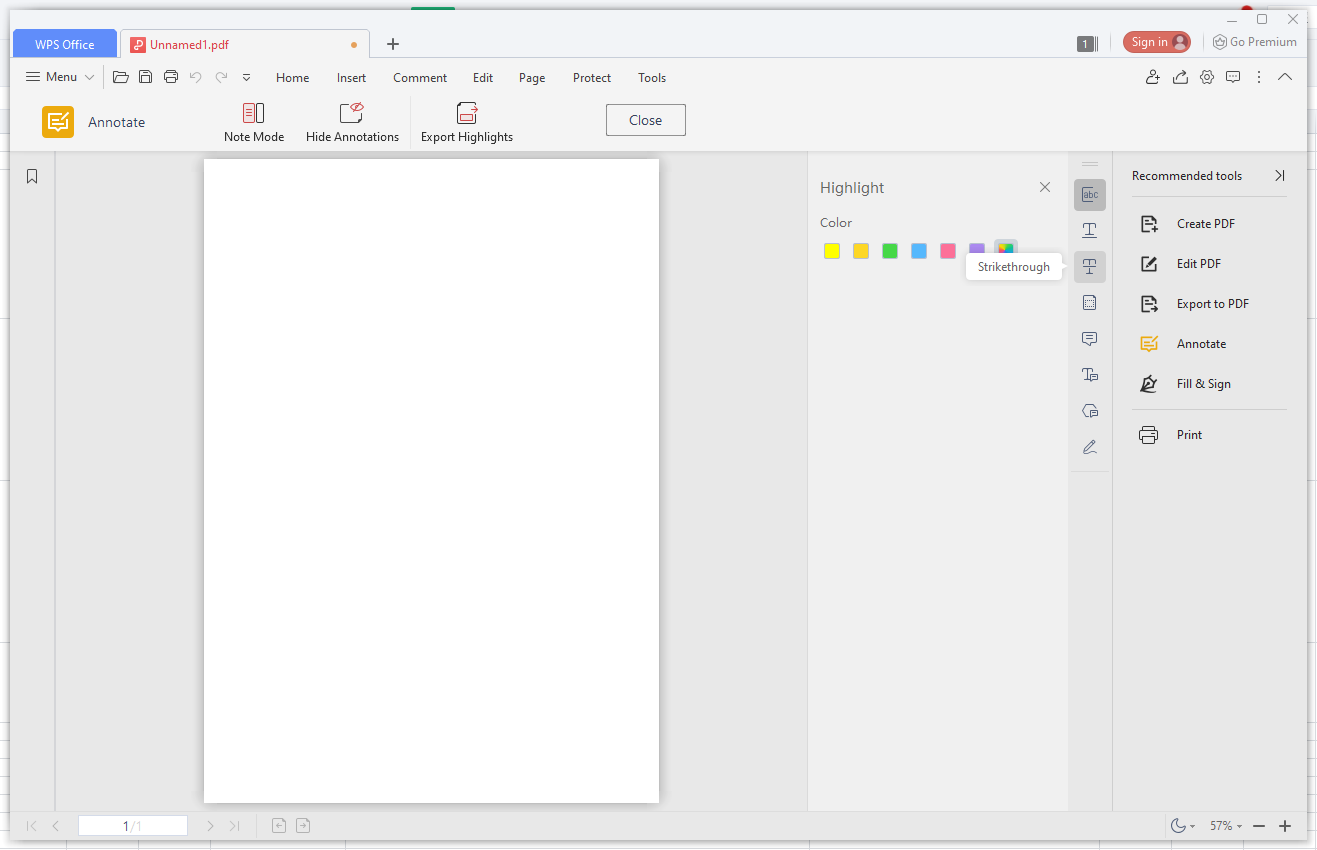Select the freehand pencil drawing tool
The image size is (1317, 850).
[1089, 447]
